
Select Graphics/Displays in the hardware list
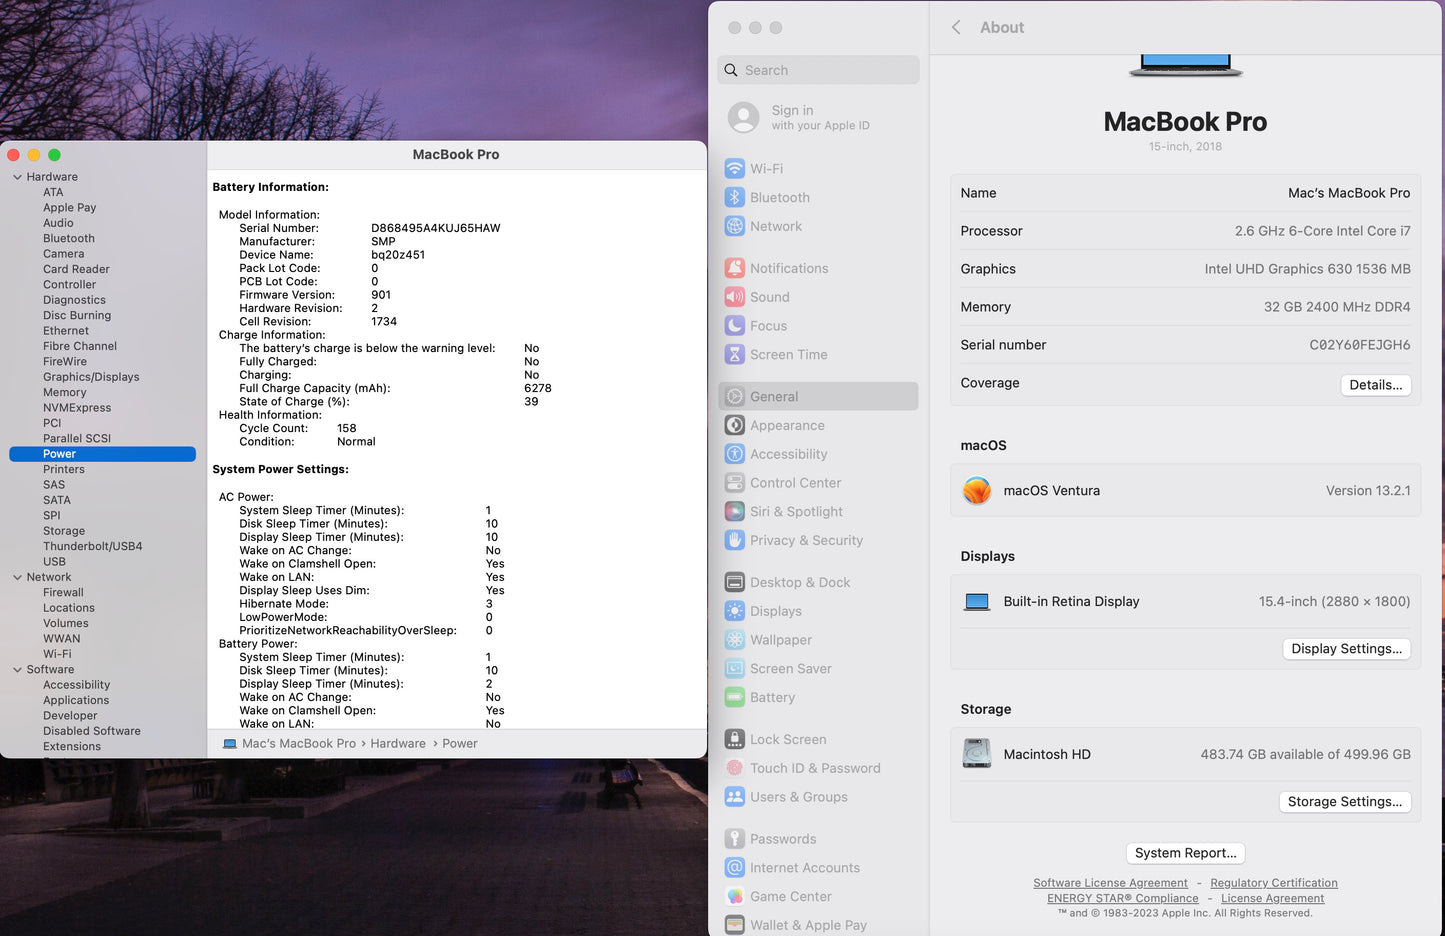91,376
